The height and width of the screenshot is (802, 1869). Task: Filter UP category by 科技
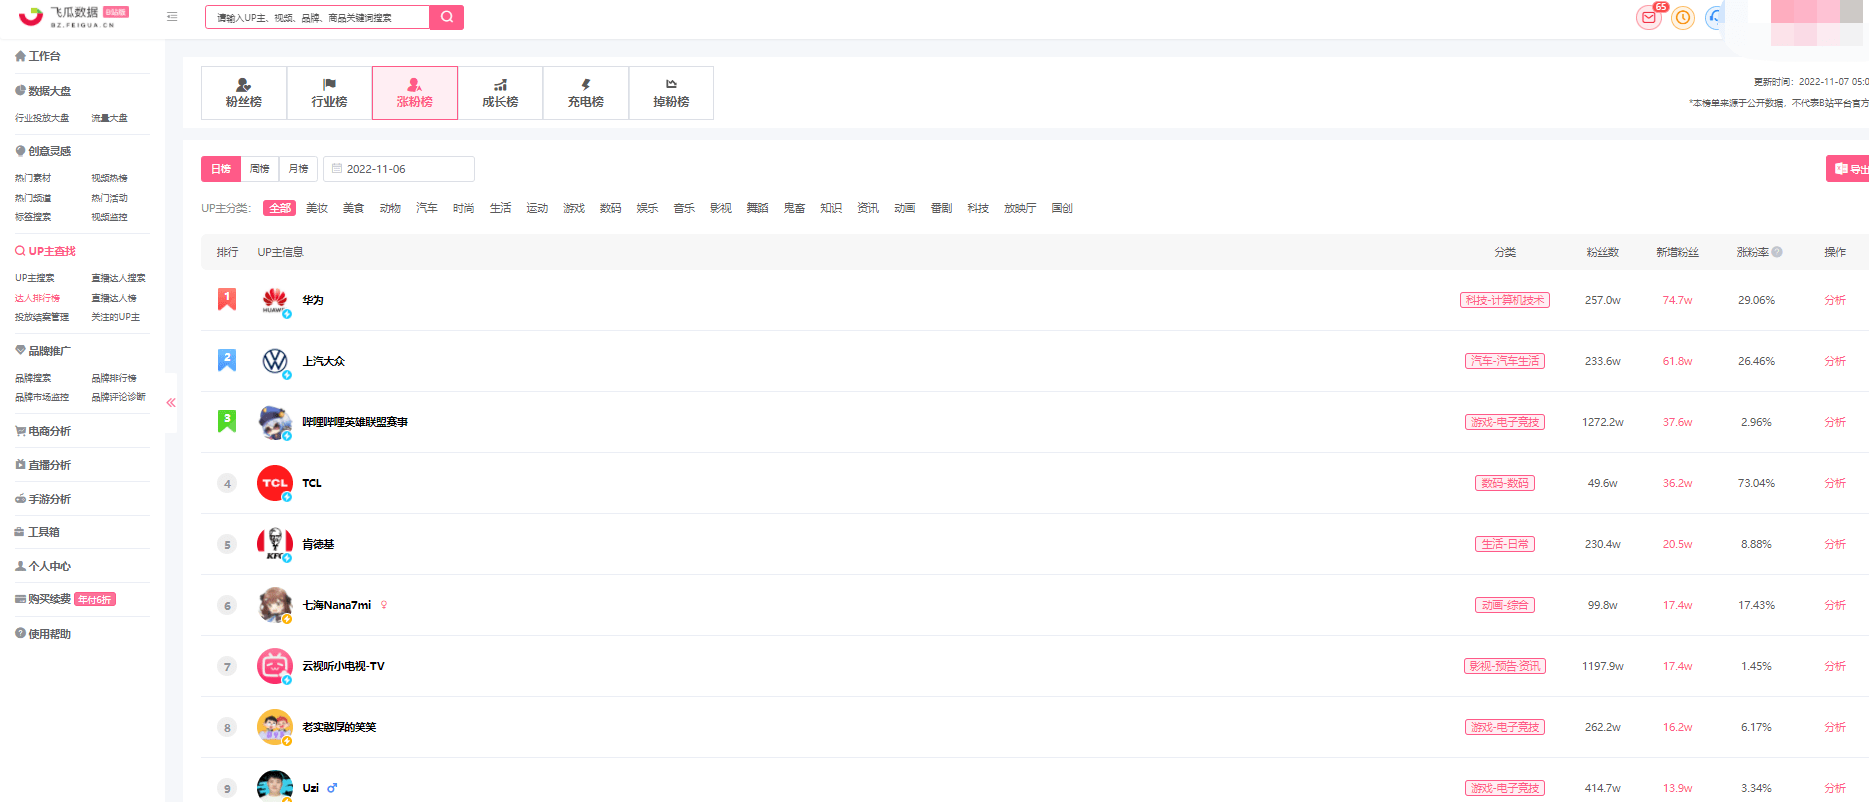click(x=978, y=208)
